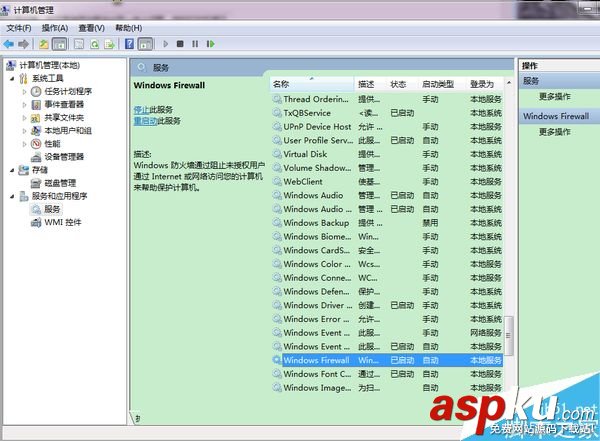Viewport: 600px width, 441px height.
Task: Collapse the 系统工具 tree node
Action: point(12,78)
